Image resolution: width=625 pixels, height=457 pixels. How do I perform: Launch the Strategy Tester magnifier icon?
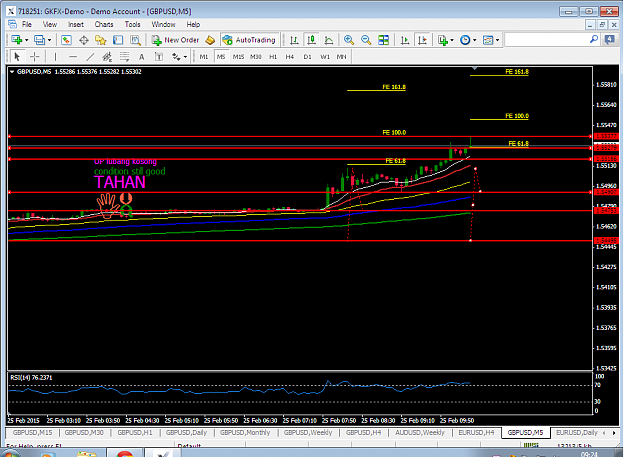(136, 40)
